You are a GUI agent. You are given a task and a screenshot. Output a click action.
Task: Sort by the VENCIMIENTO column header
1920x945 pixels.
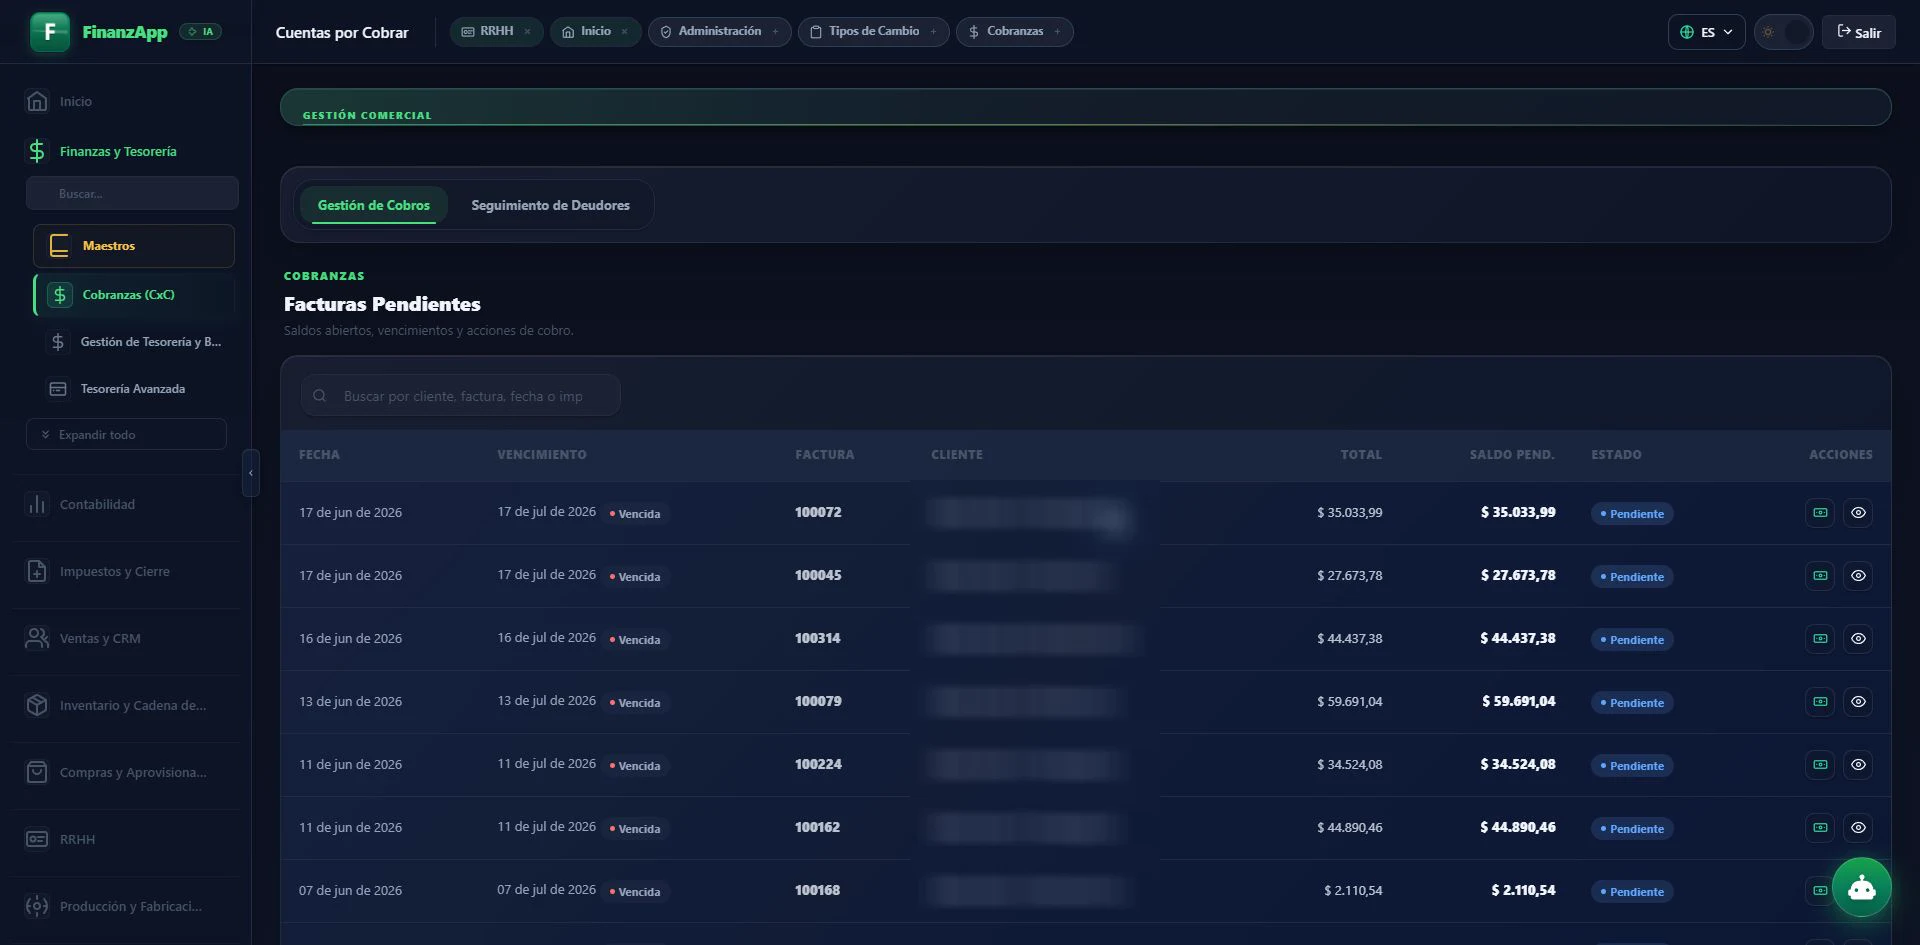542,455
